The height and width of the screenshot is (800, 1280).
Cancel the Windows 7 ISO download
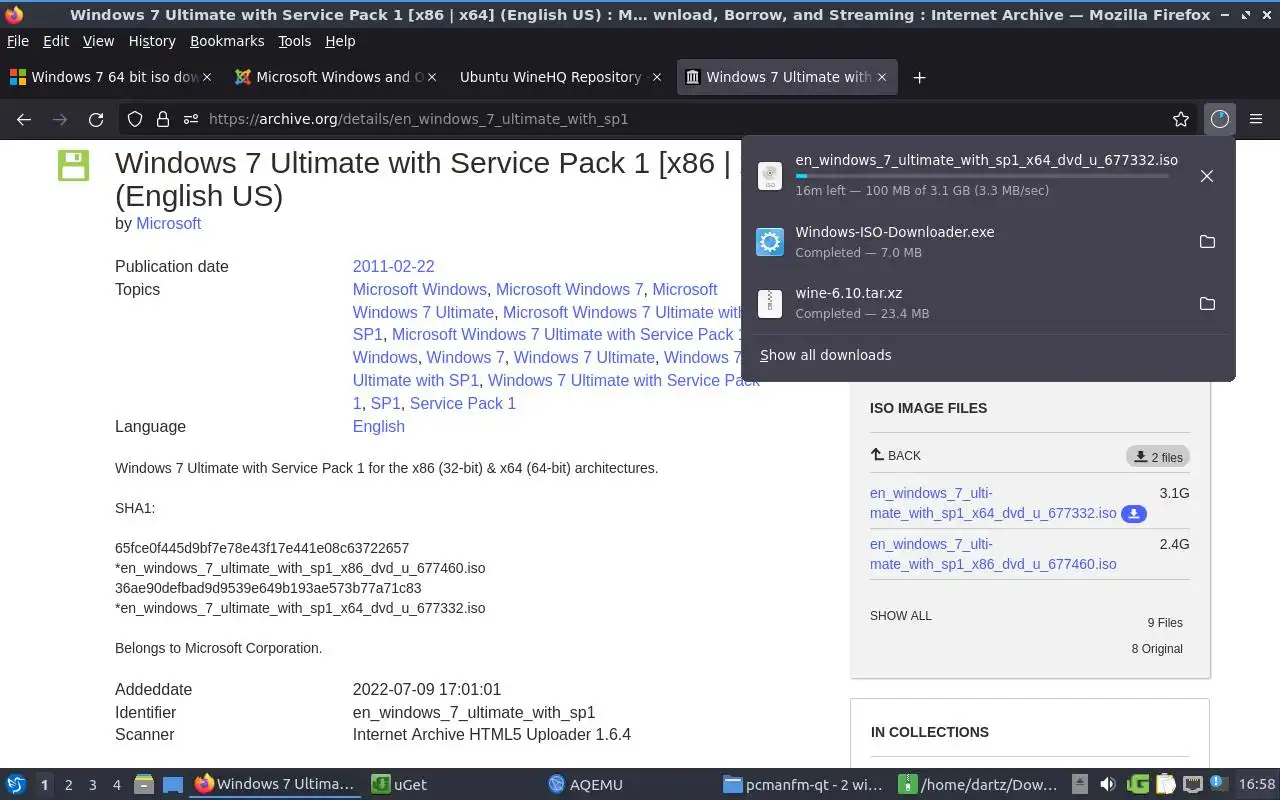(1207, 176)
